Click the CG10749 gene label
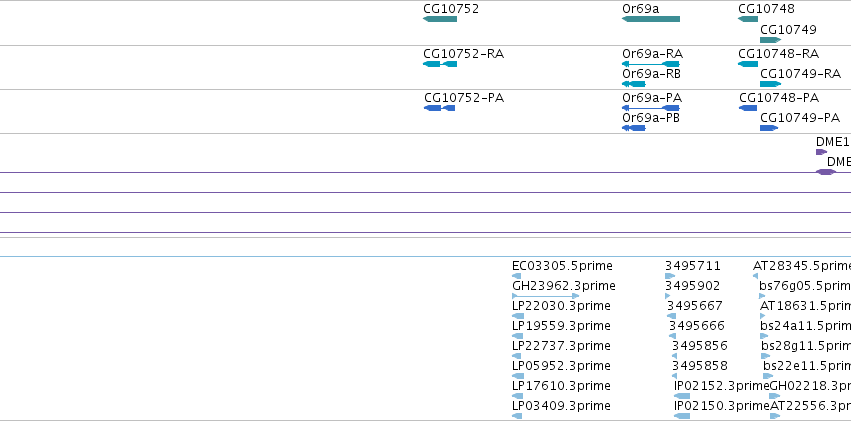This screenshot has height=421, width=851. (x=788, y=30)
